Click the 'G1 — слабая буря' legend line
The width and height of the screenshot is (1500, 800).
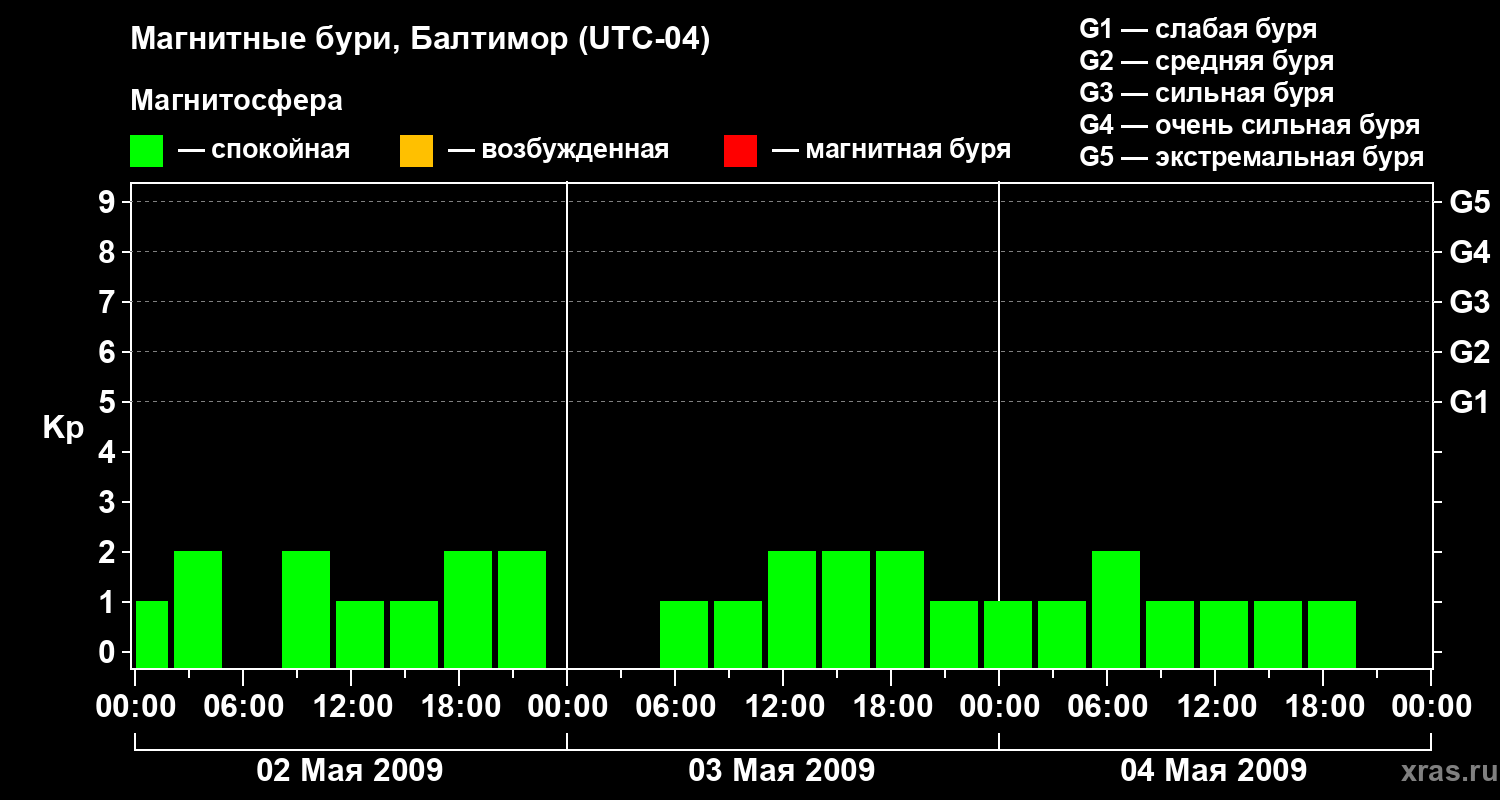point(1198,29)
